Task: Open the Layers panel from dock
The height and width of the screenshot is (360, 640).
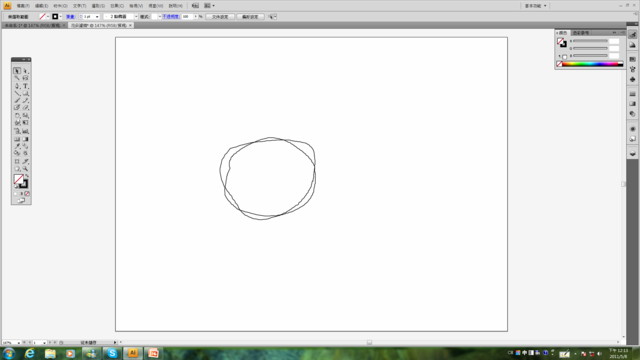Action: [632, 154]
